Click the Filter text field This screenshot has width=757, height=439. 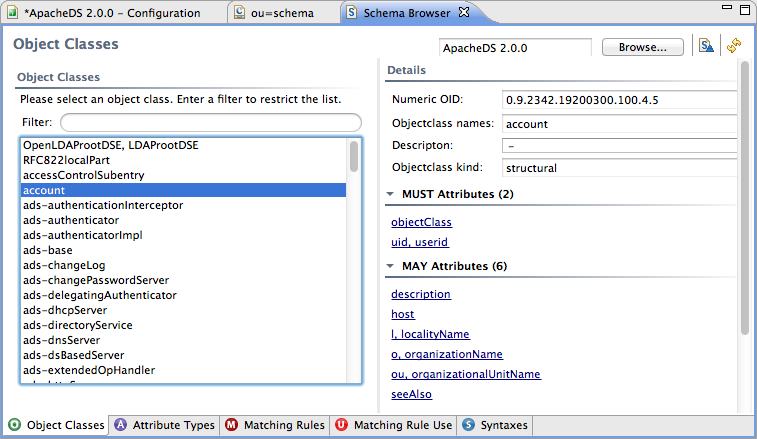210,122
